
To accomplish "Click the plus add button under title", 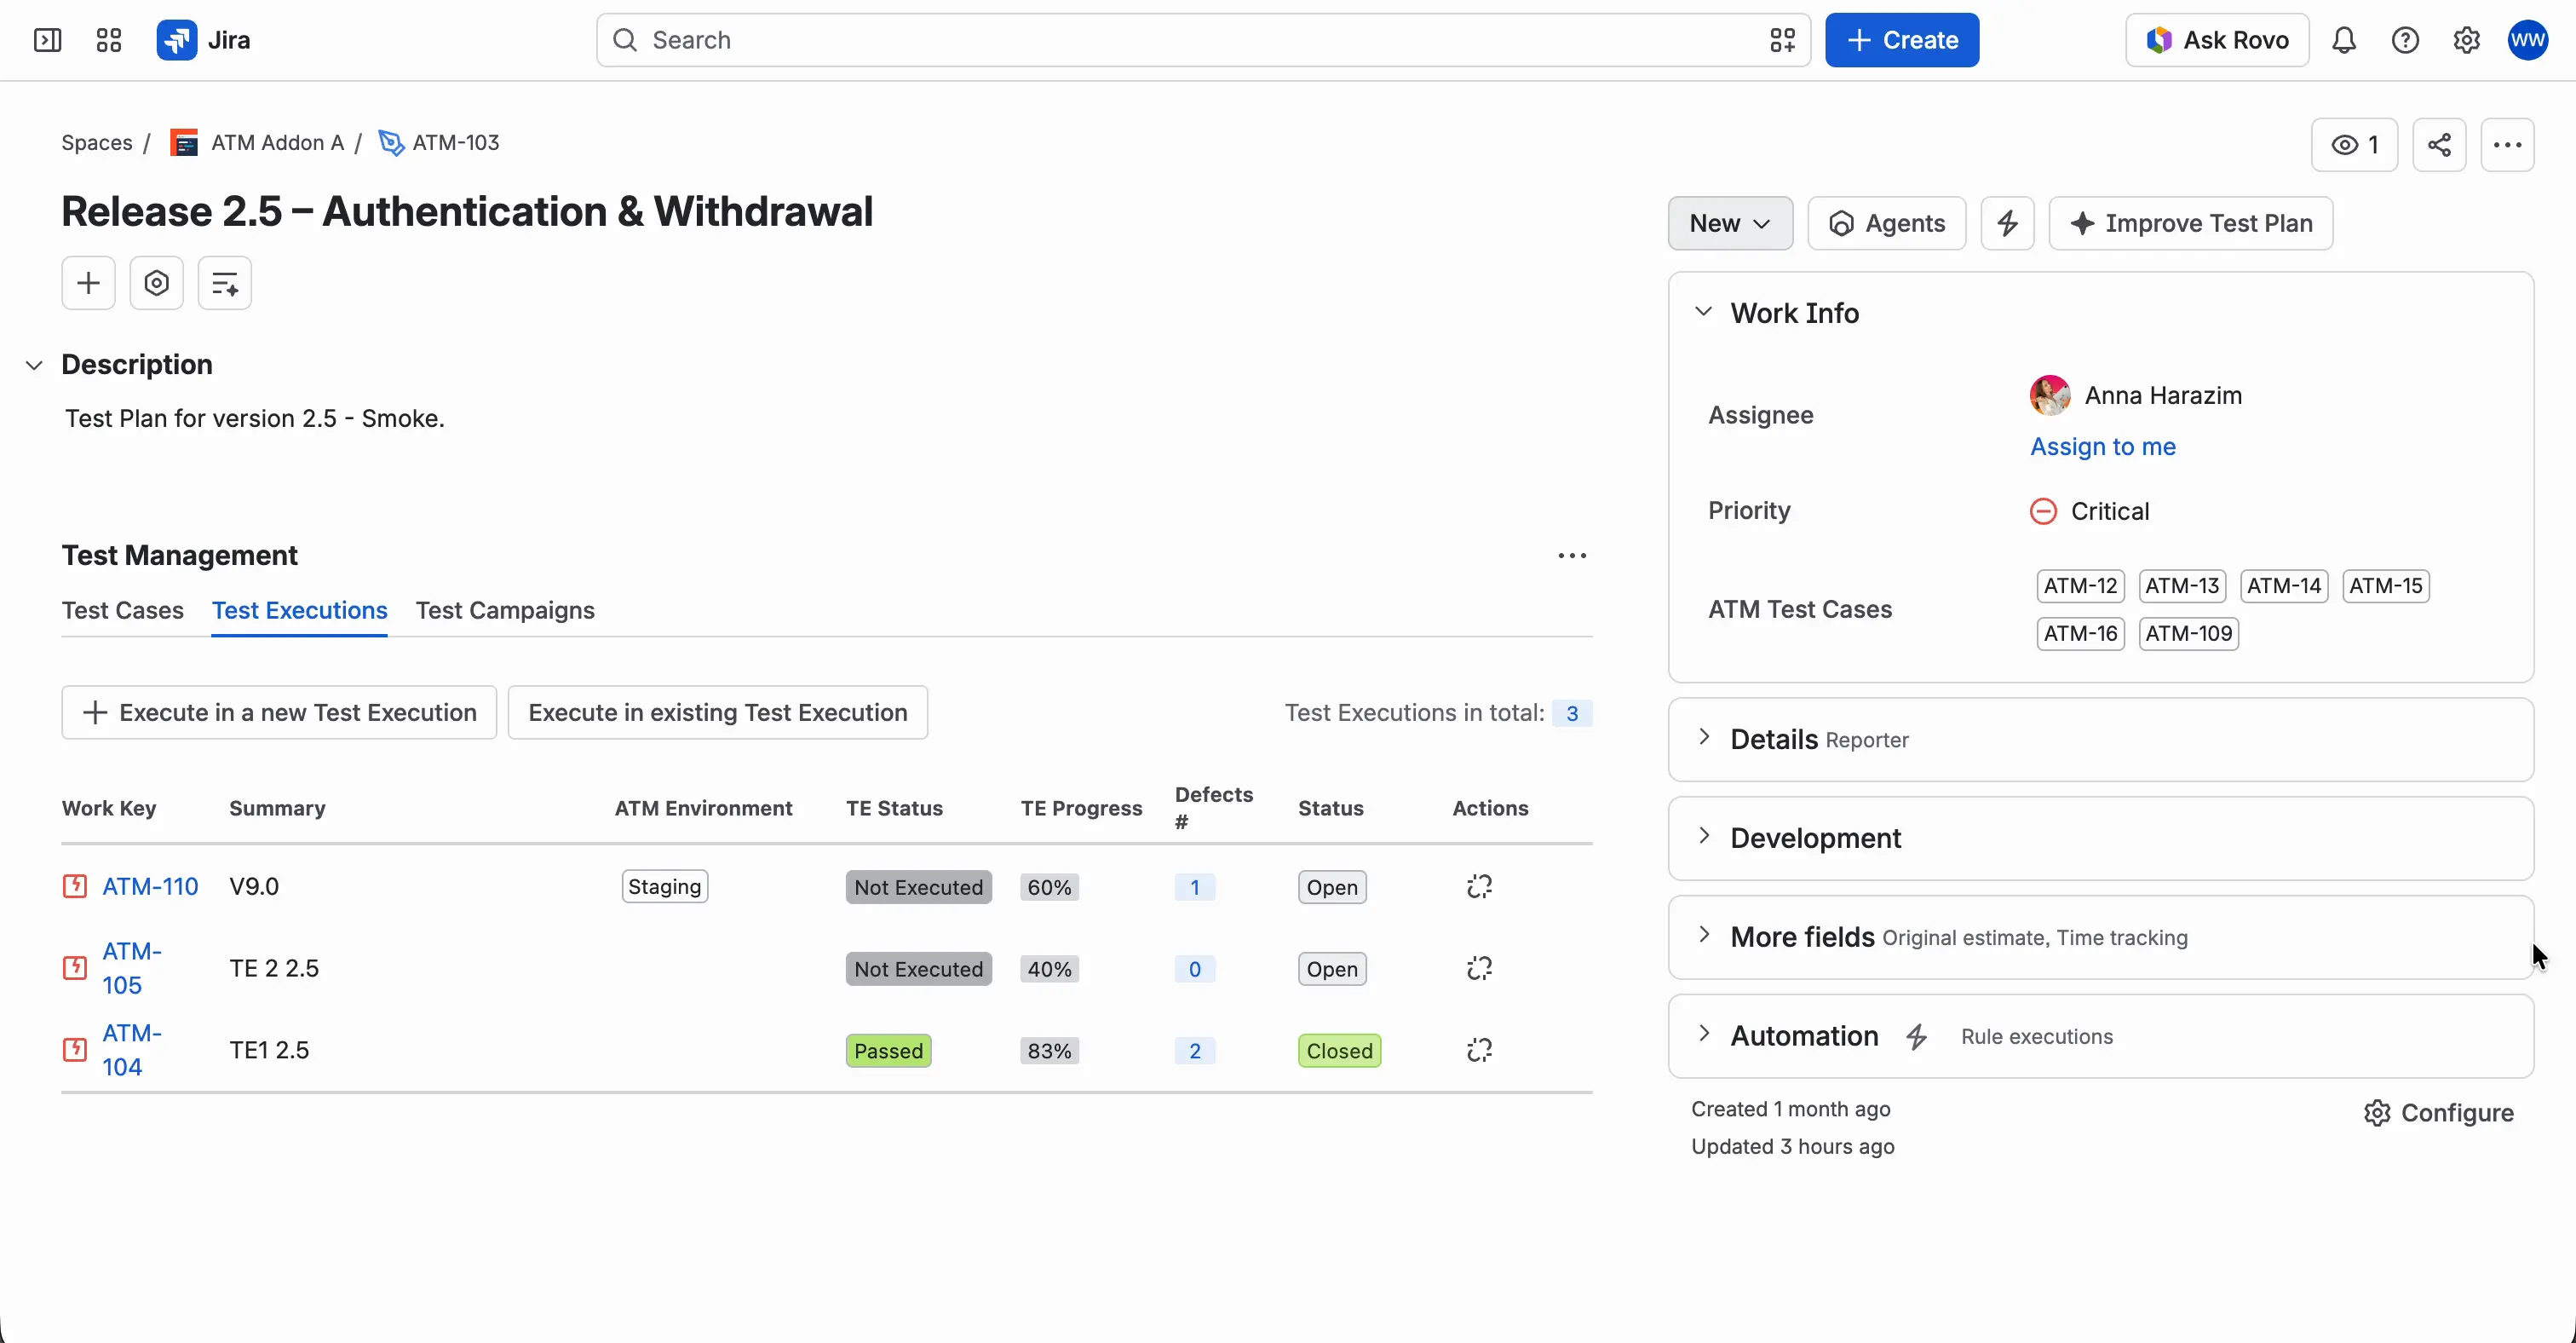I will [x=88, y=283].
